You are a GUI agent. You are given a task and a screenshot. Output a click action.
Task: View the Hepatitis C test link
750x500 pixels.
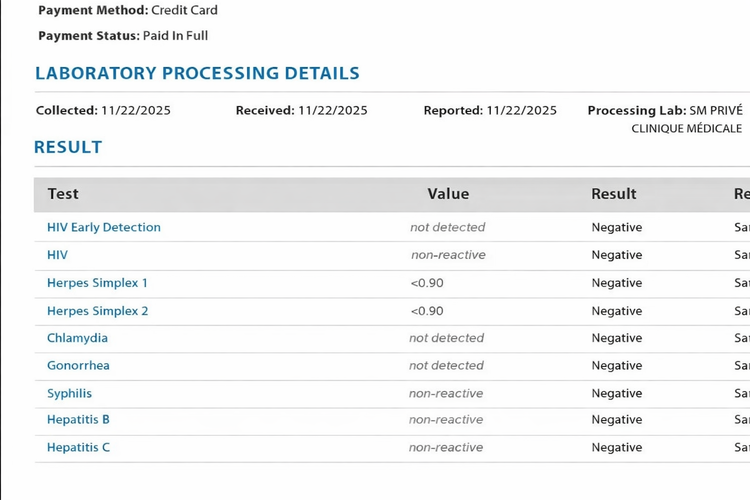point(78,447)
